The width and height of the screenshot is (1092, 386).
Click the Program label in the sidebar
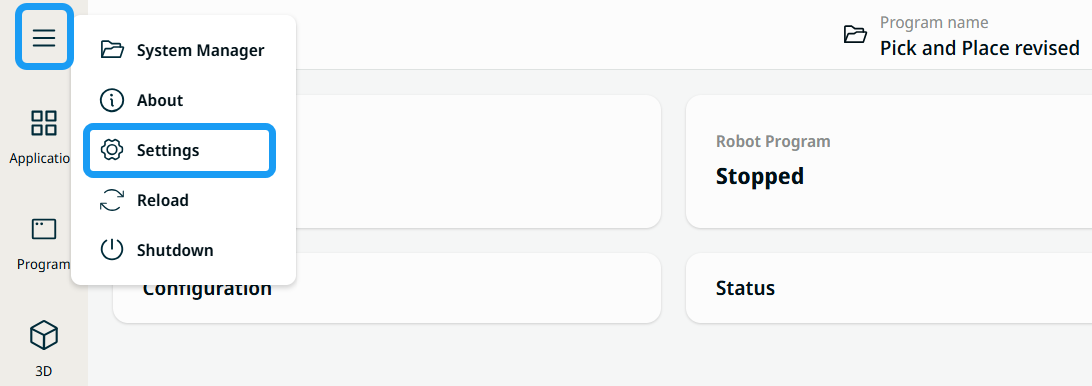tap(43, 265)
